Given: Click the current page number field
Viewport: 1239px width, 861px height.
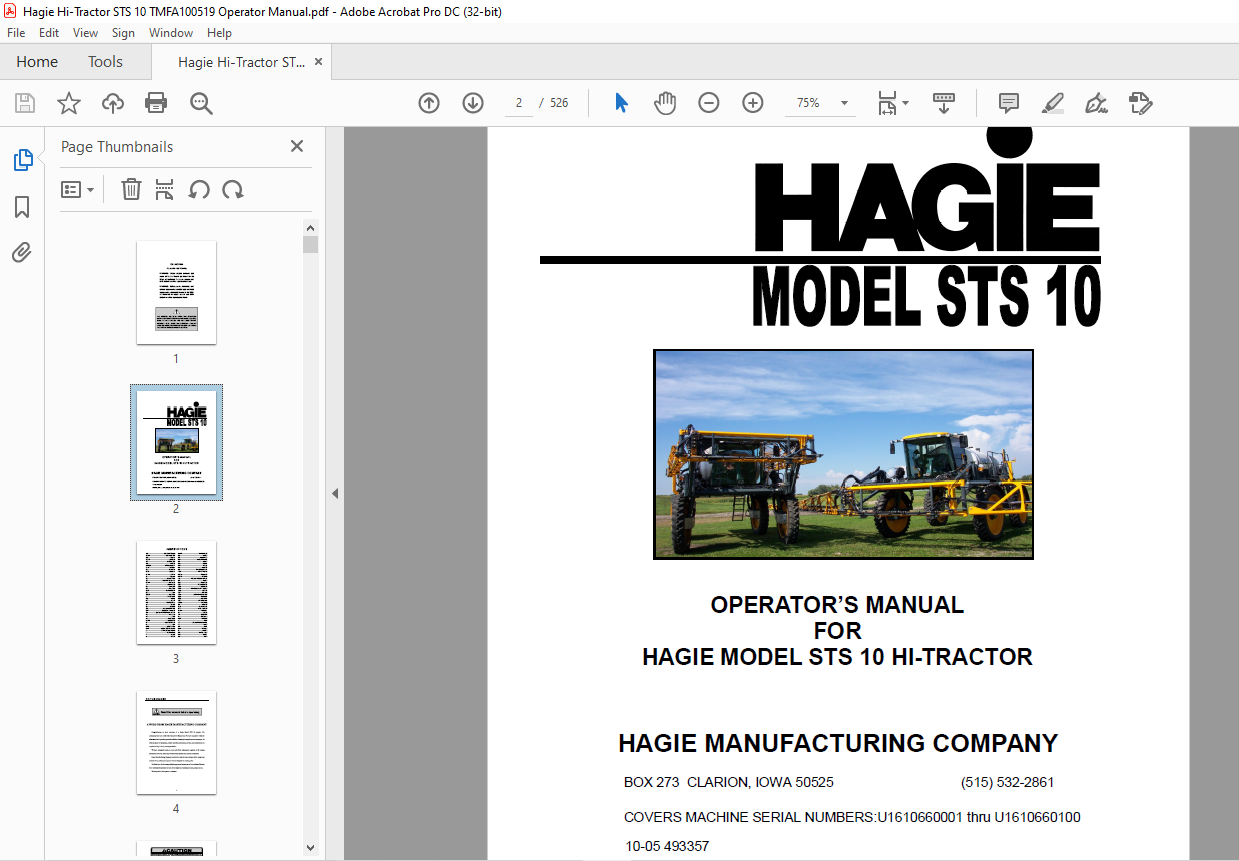Looking at the screenshot, I should pos(519,103).
